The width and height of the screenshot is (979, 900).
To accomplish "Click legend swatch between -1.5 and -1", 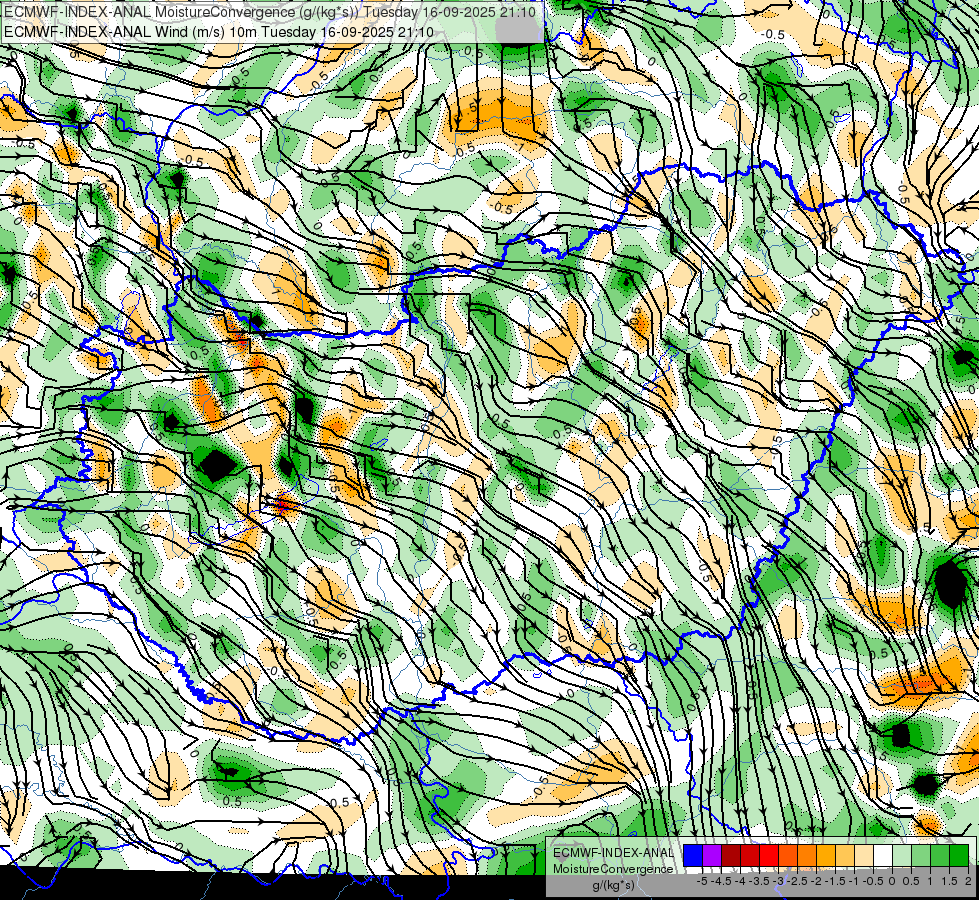I will [845, 855].
